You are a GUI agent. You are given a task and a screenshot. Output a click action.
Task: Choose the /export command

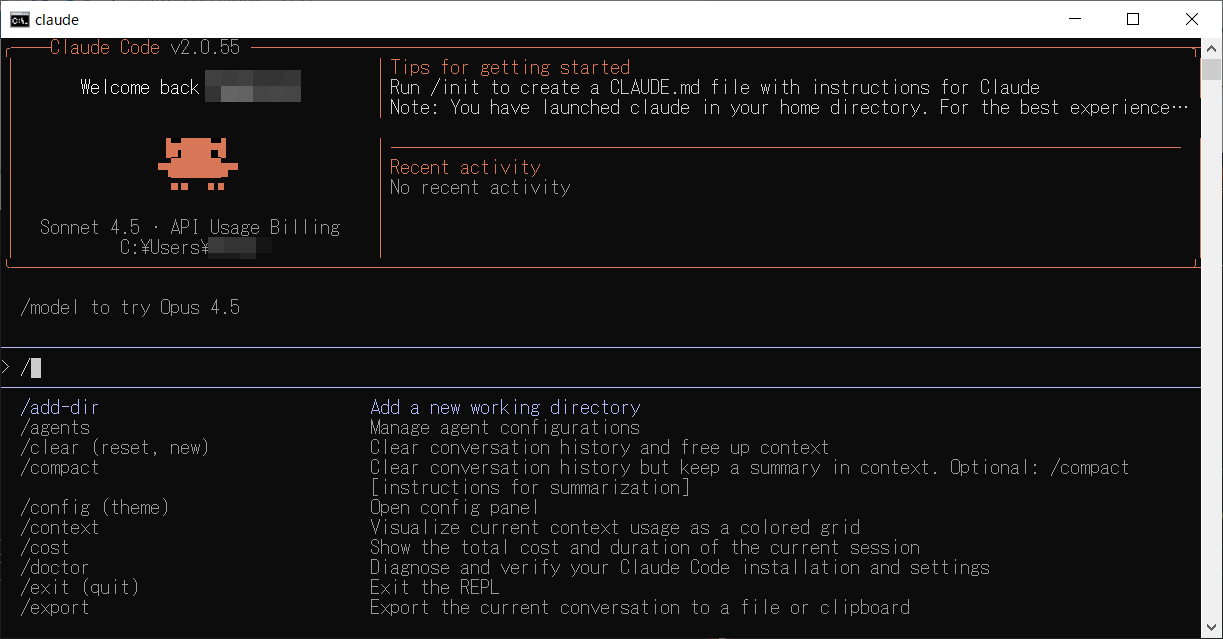pyautogui.click(x=54, y=607)
